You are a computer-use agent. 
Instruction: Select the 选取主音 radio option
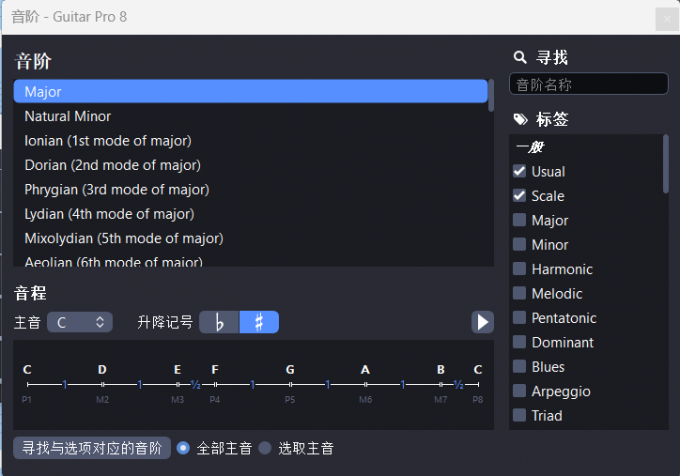coord(265,448)
